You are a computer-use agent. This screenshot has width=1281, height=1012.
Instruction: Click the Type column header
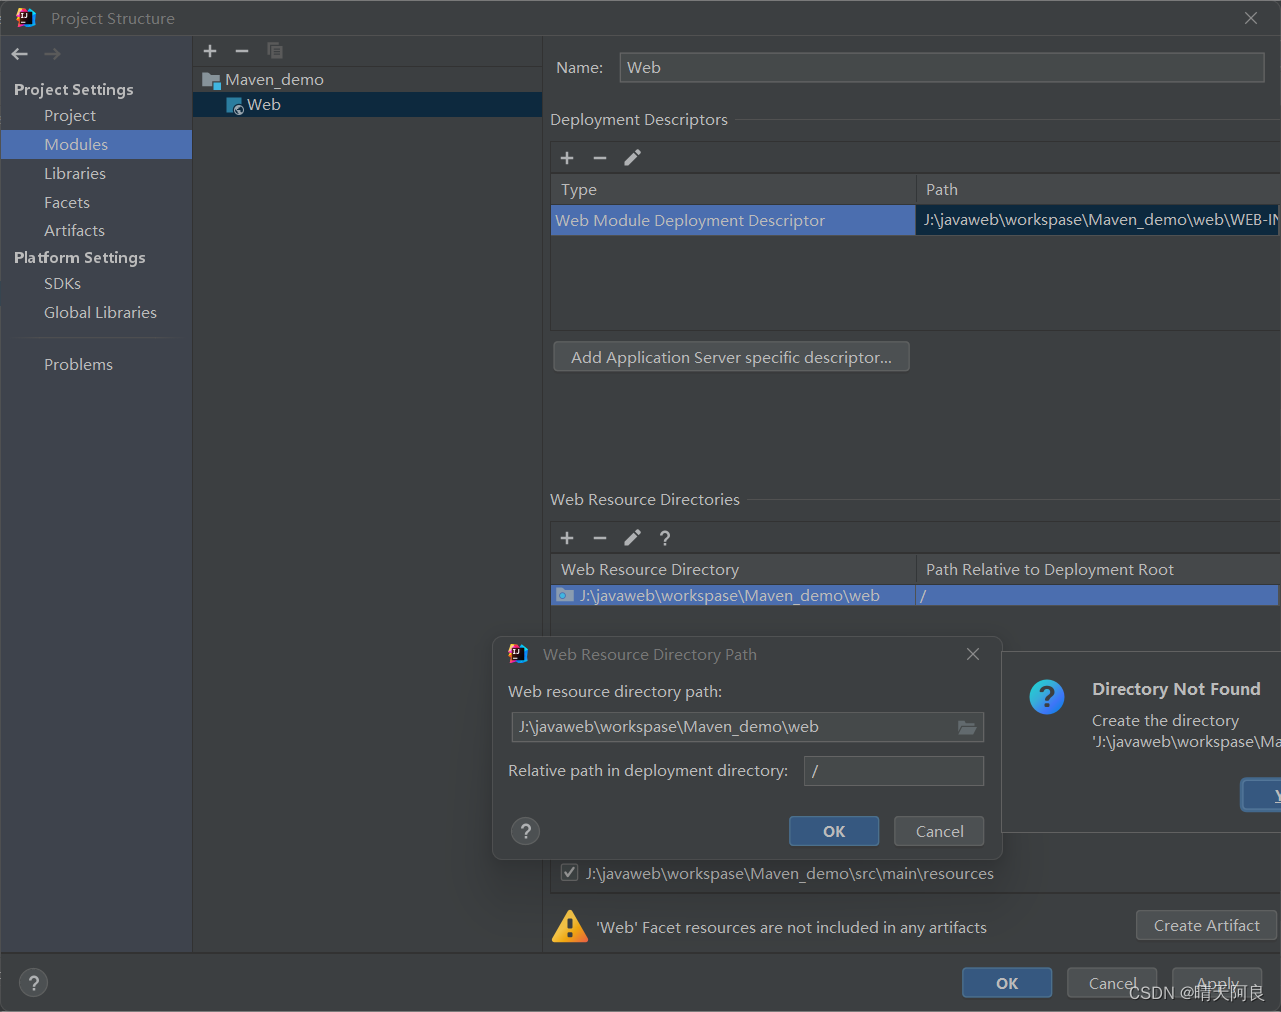click(733, 190)
